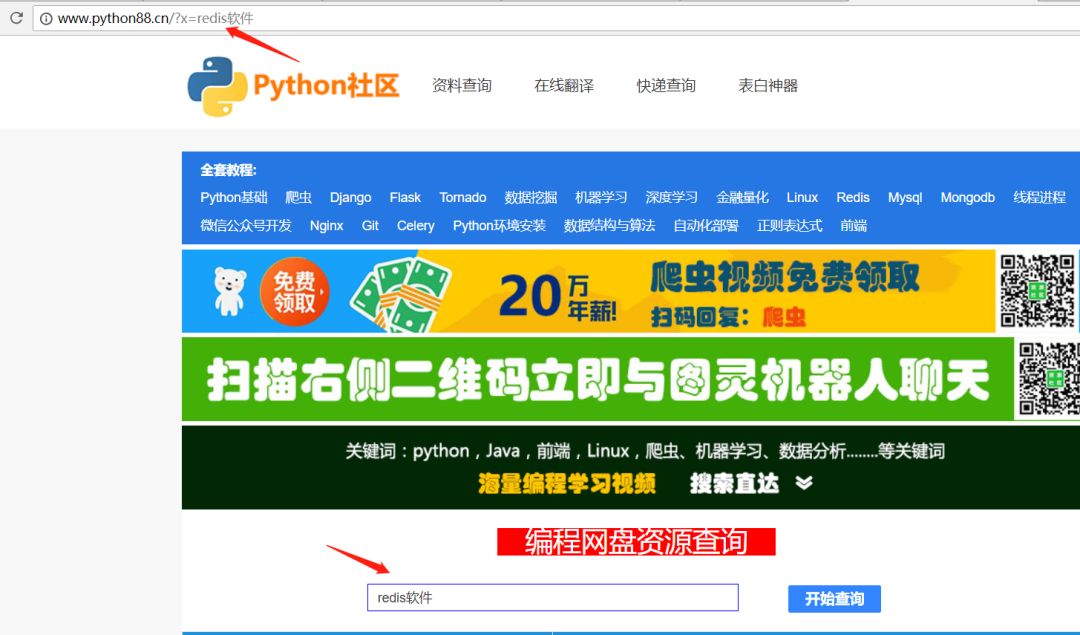Open the Redis tutorial link

pos(853,198)
